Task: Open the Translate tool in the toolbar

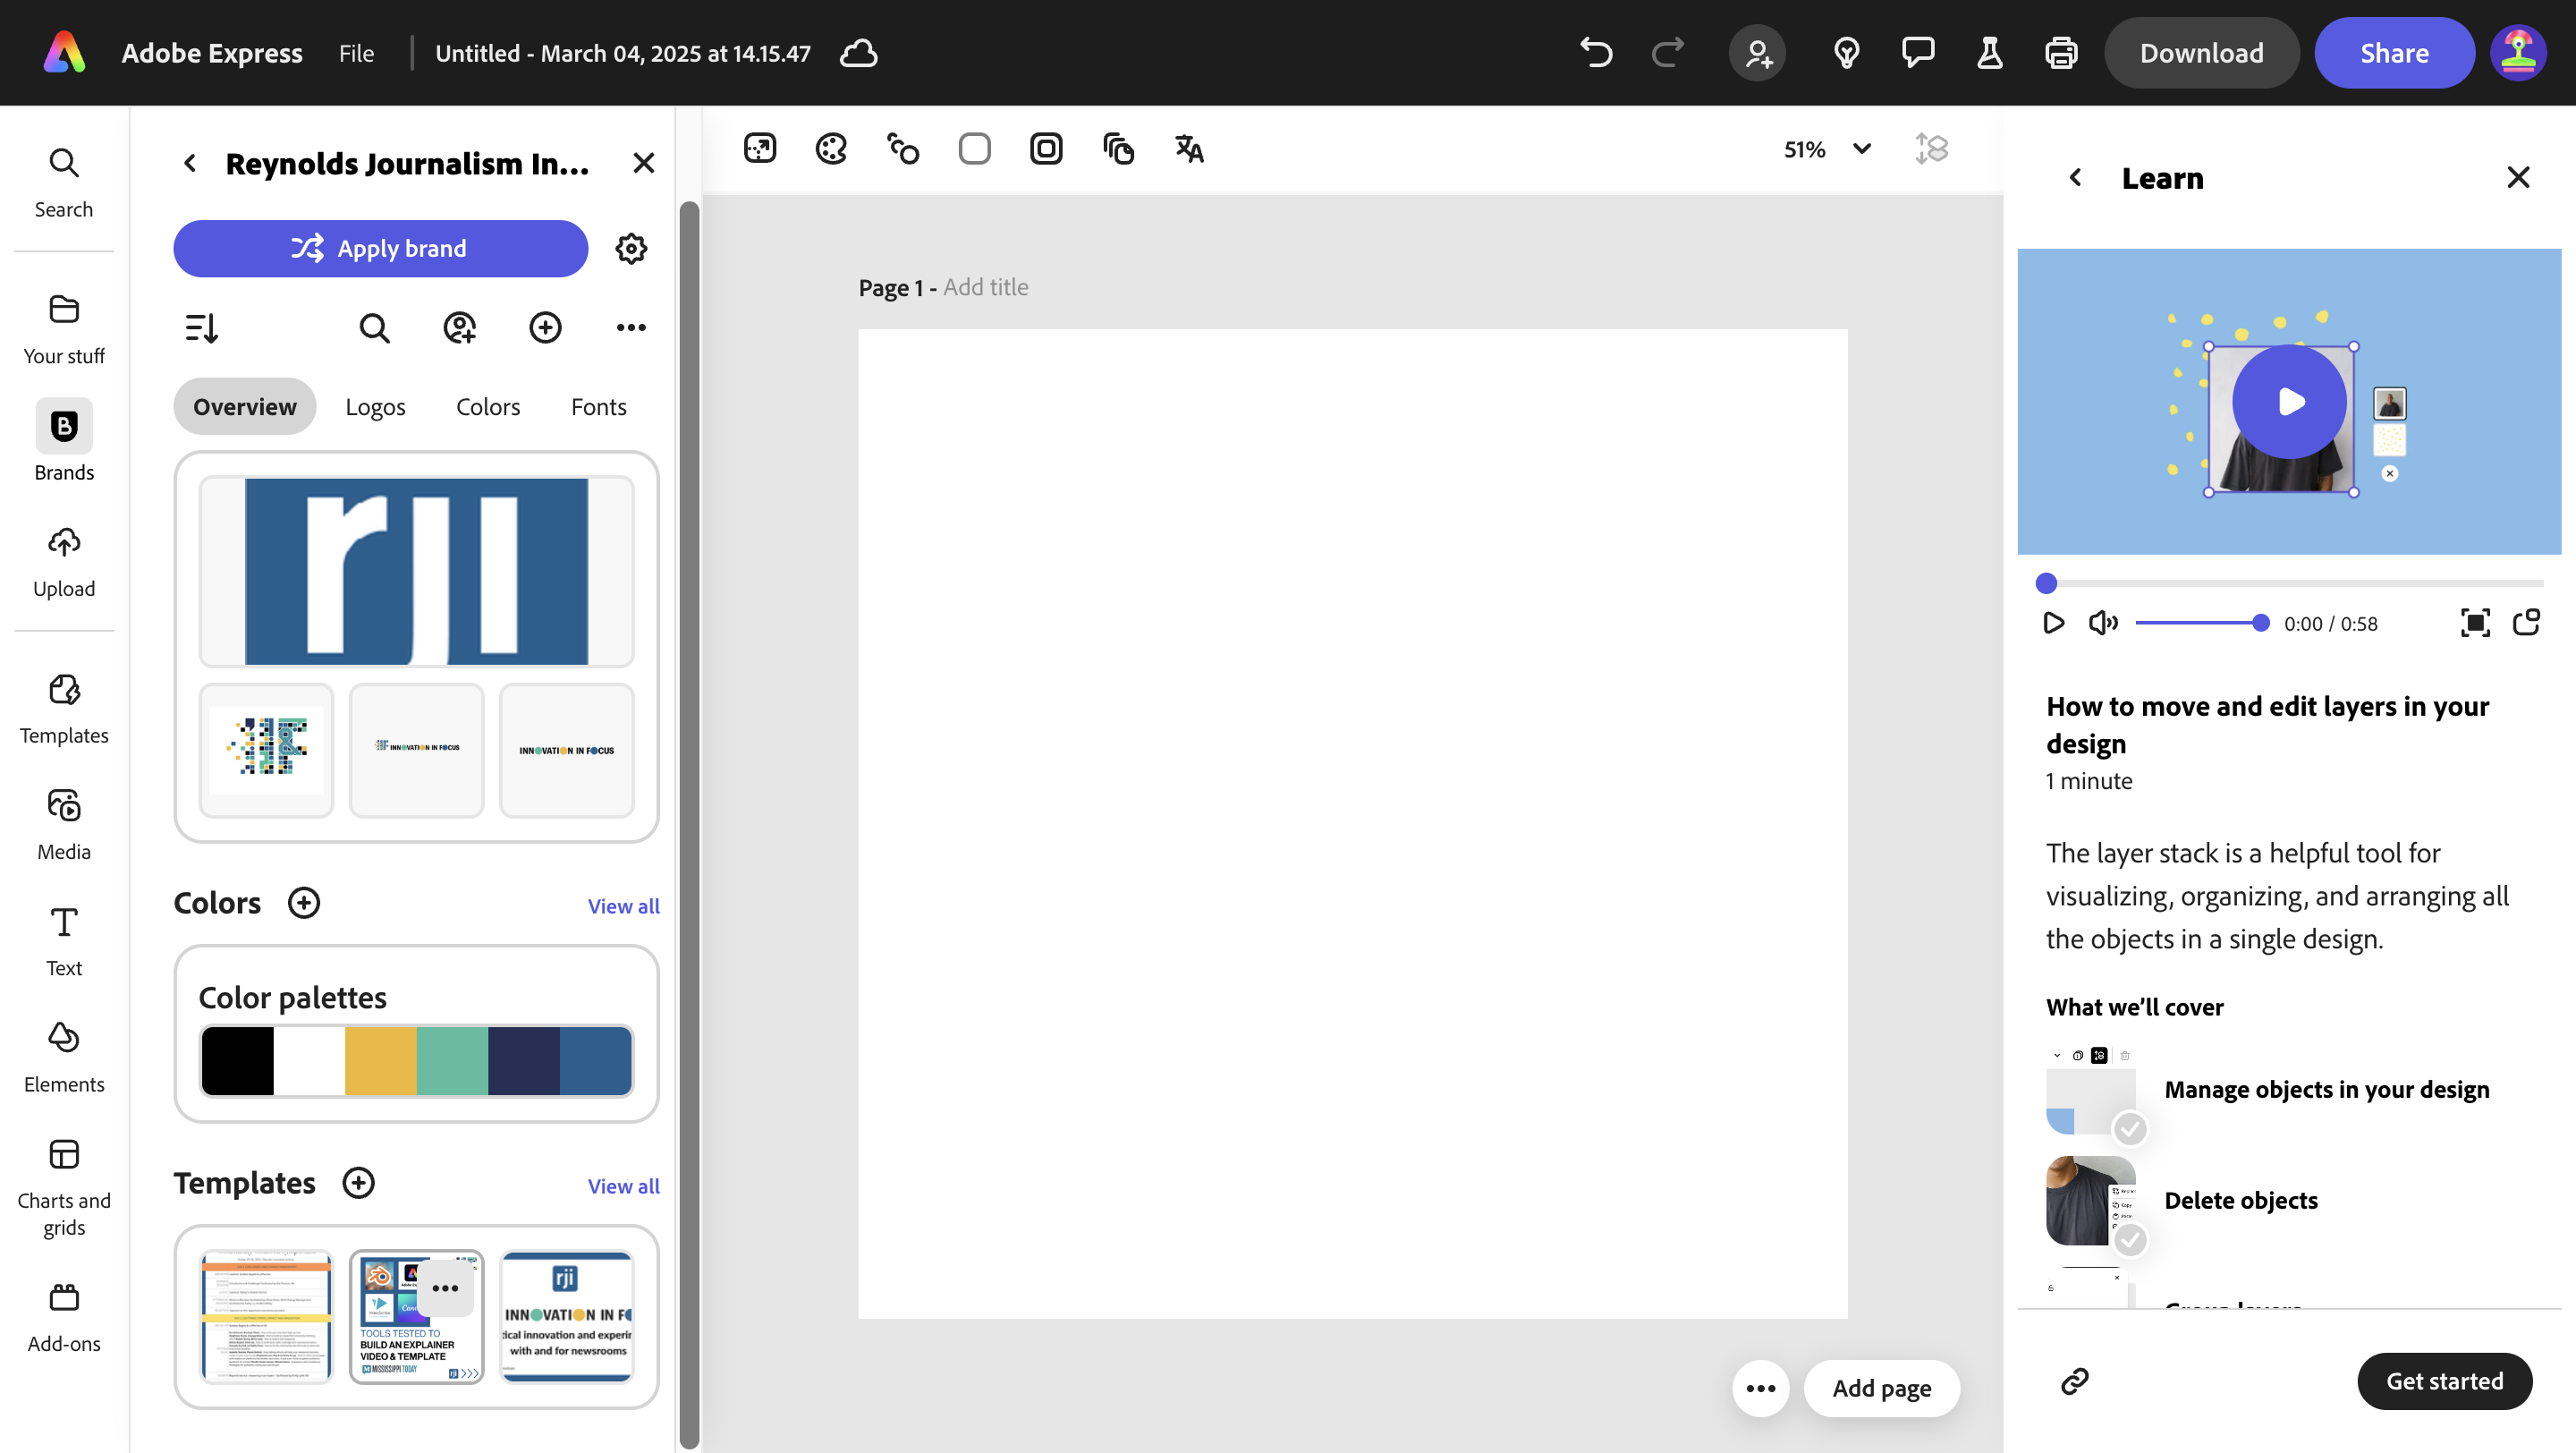Action: 1189,148
